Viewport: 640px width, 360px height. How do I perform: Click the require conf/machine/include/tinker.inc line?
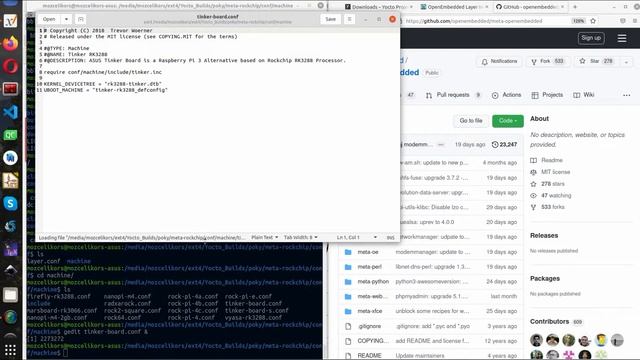coord(102,72)
